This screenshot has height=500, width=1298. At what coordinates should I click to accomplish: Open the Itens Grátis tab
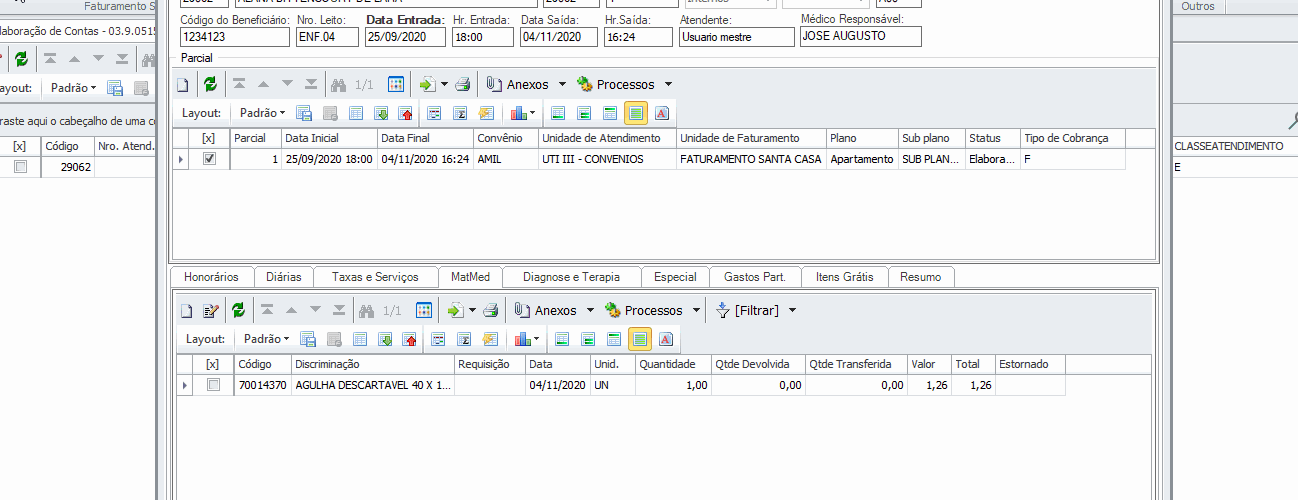(844, 277)
